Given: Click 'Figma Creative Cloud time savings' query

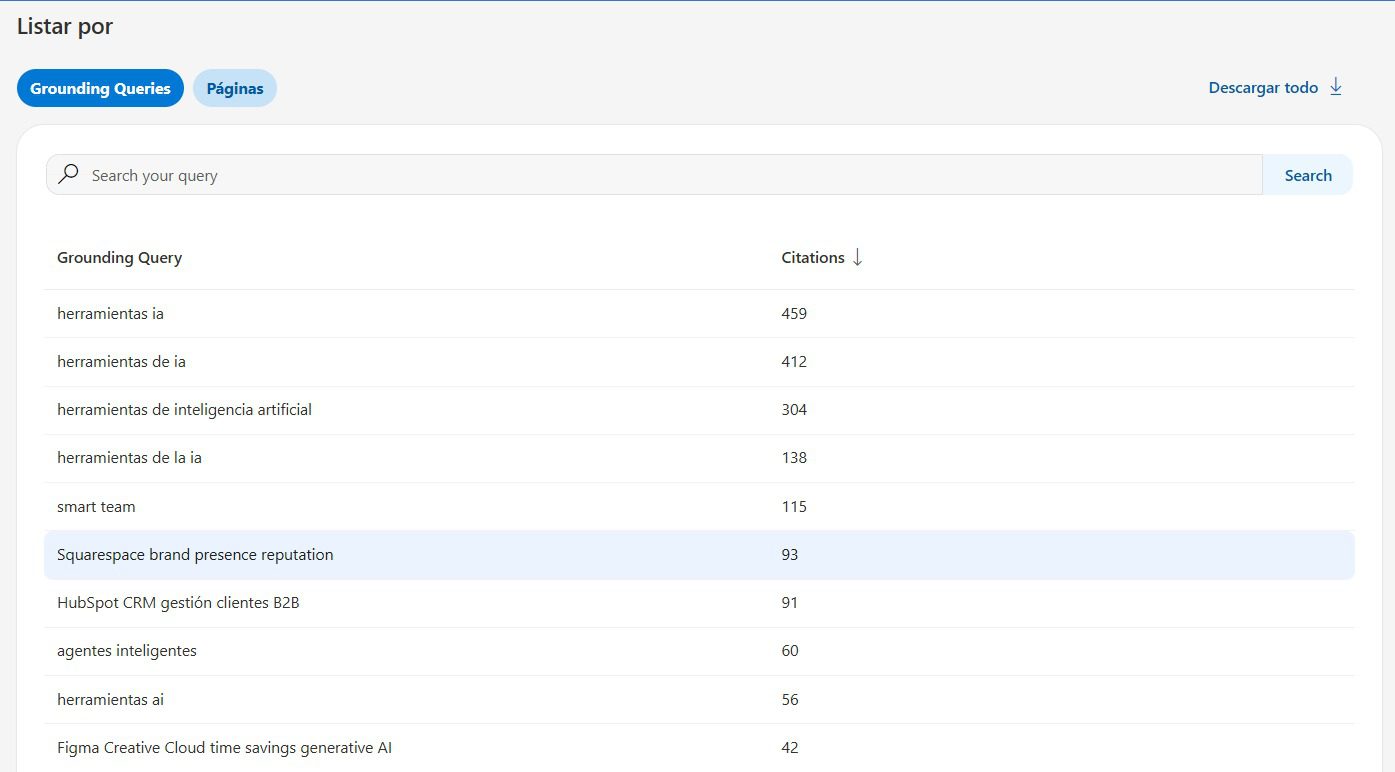Looking at the screenshot, I should coord(224,748).
